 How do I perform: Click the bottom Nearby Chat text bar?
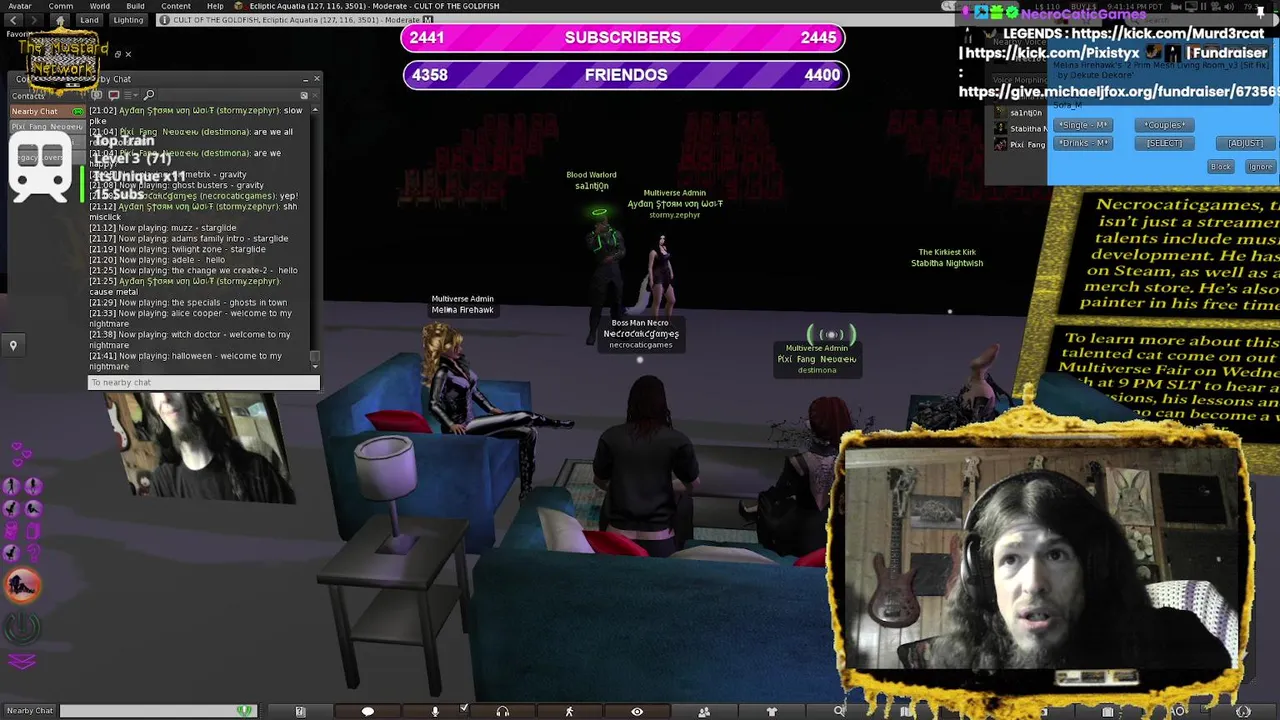(x=157, y=711)
